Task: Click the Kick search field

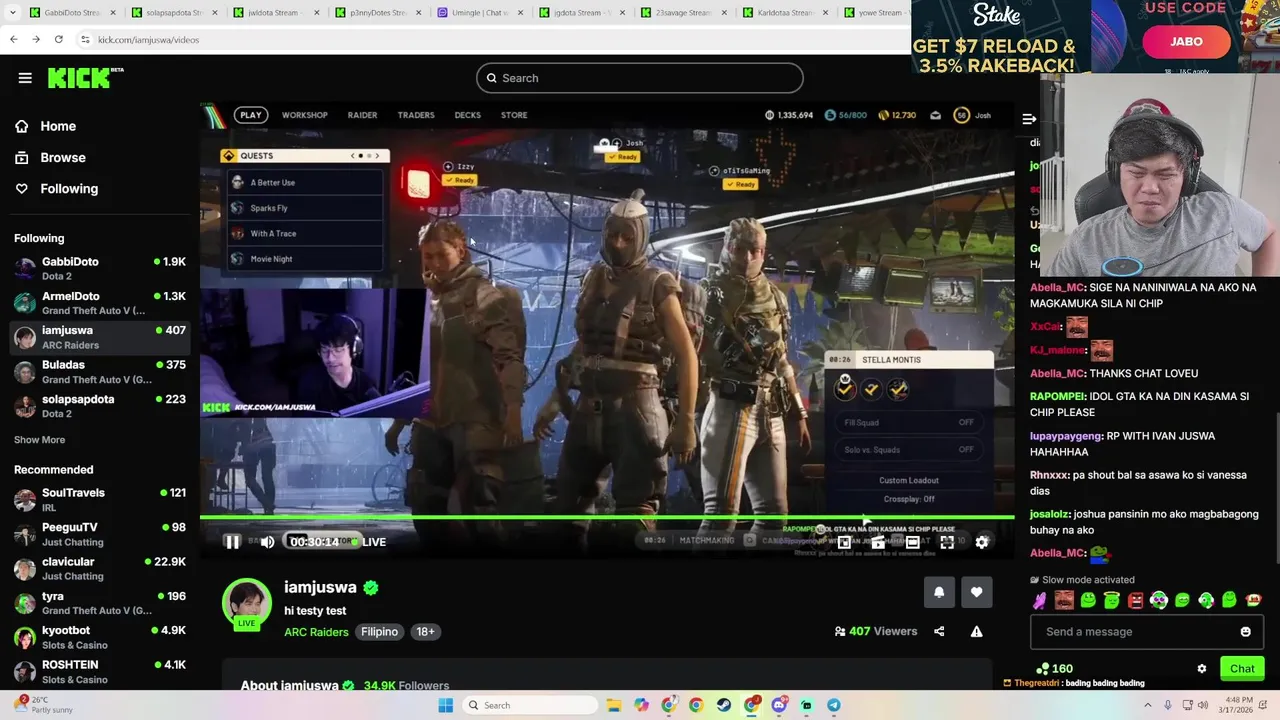Action: pos(640,78)
